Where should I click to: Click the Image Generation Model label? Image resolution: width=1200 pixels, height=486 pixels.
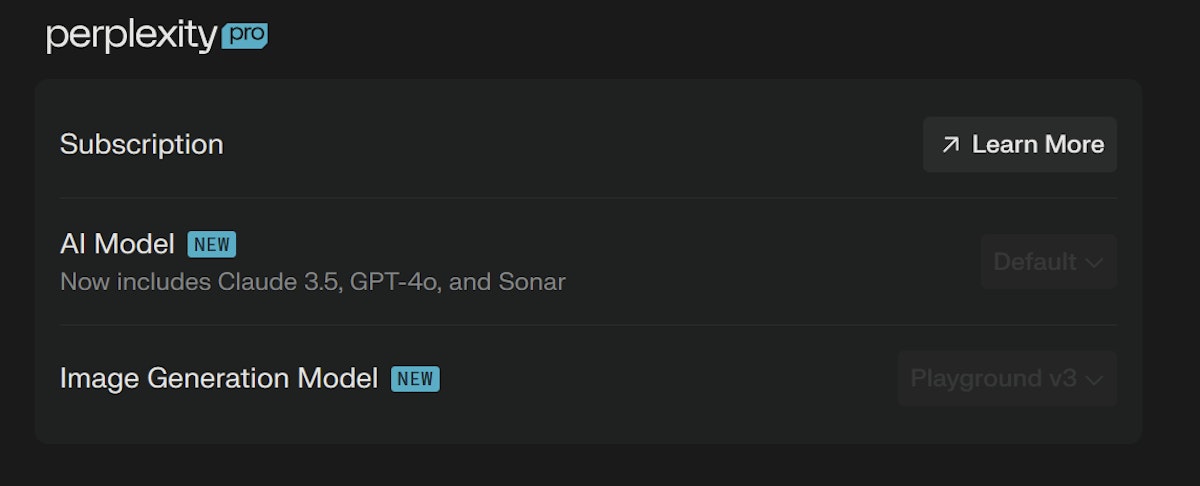[x=219, y=379]
